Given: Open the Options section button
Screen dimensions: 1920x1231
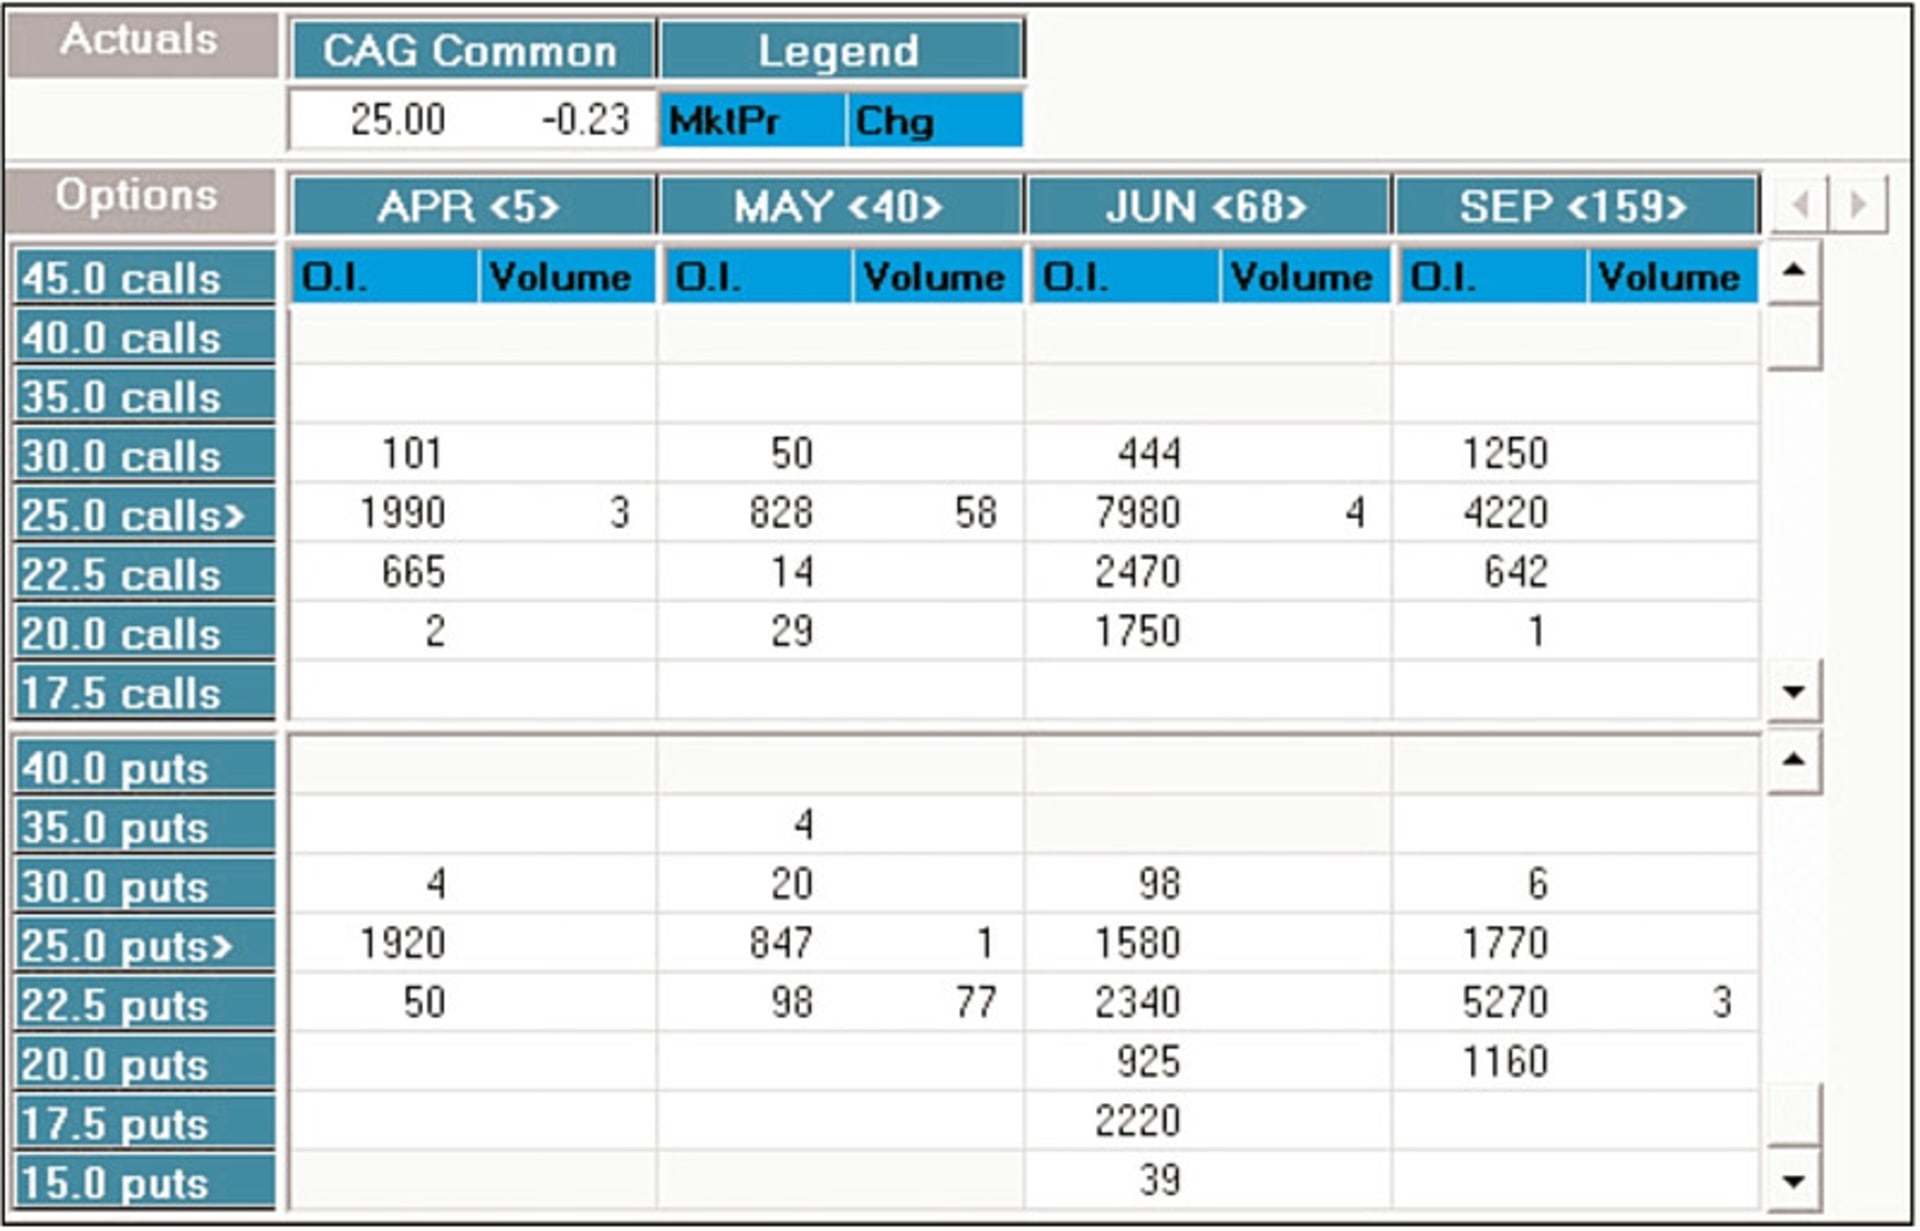Looking at the screenshot, I should tap(139, 198).
